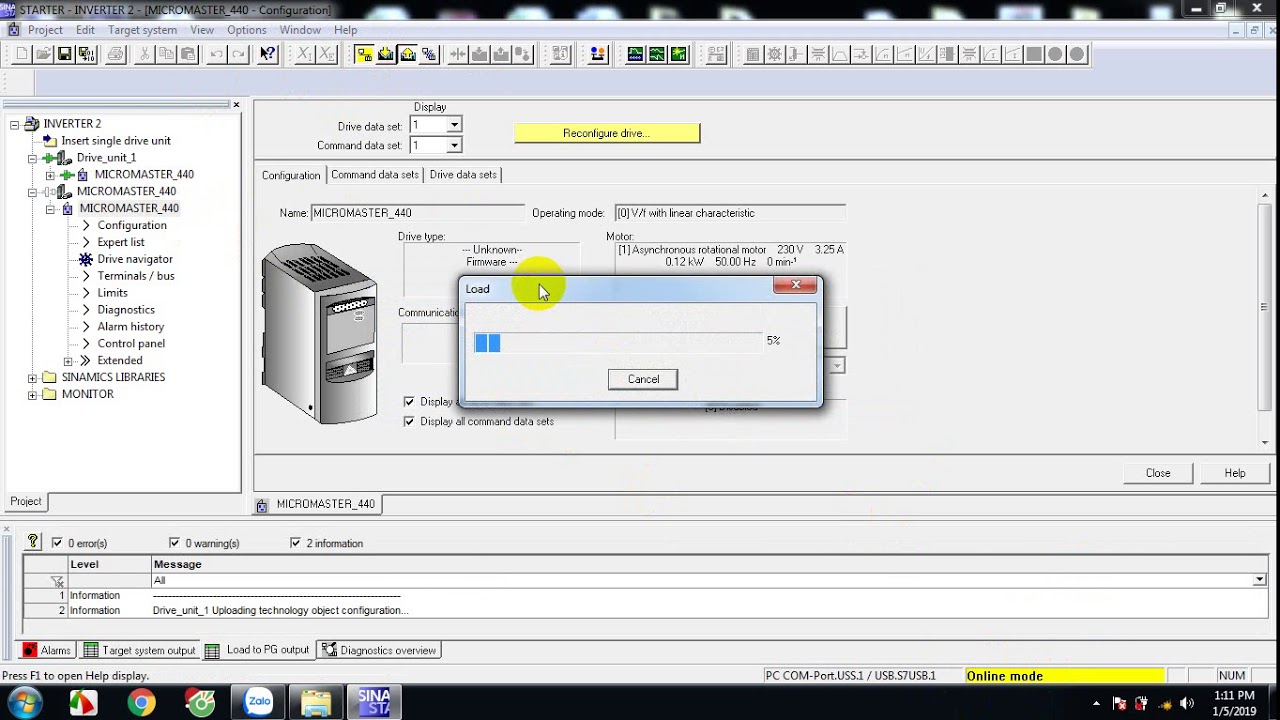Open the Target system menu
The image size is (1280, 720).
point(142,30)
